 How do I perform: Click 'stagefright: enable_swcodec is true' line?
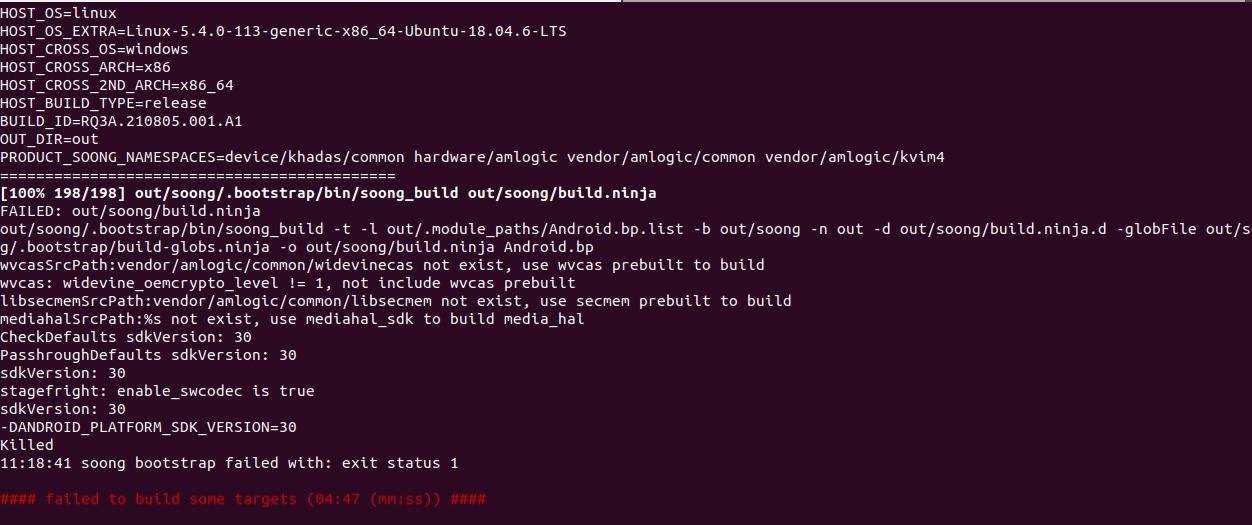coord(157,391)
